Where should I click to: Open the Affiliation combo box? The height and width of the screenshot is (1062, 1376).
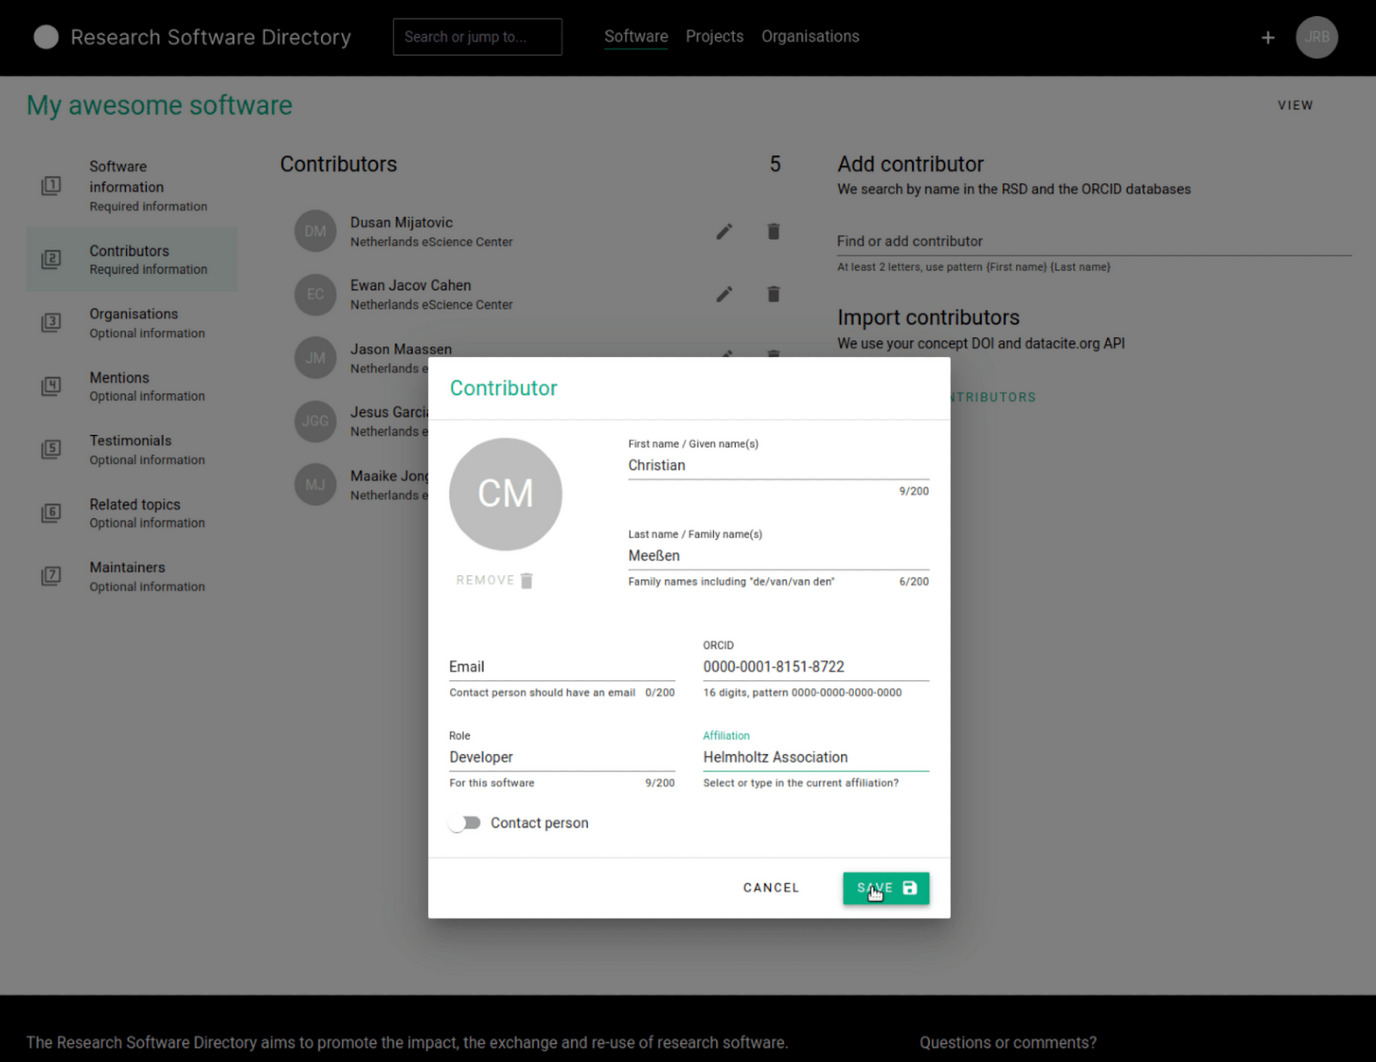[x=814, y=758]
